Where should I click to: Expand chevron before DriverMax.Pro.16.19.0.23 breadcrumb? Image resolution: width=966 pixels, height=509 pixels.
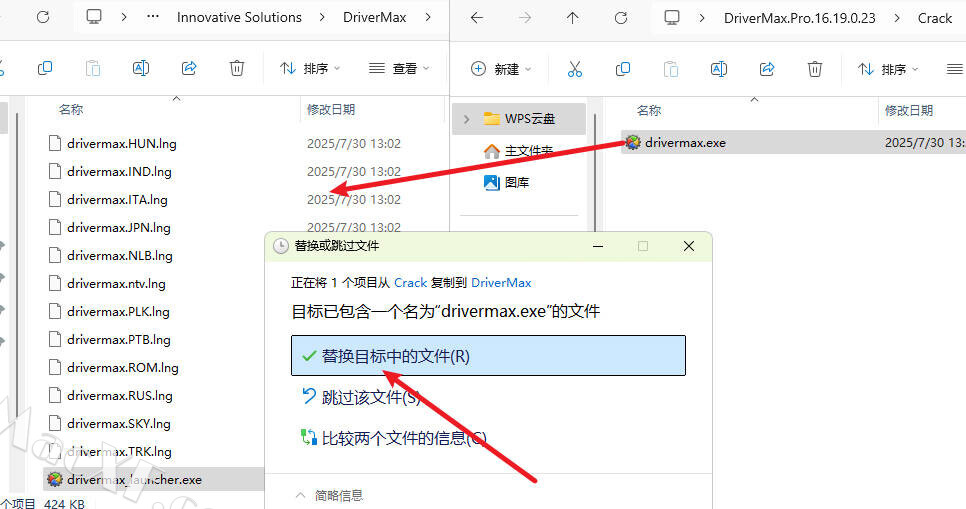(x=702, y=18)
